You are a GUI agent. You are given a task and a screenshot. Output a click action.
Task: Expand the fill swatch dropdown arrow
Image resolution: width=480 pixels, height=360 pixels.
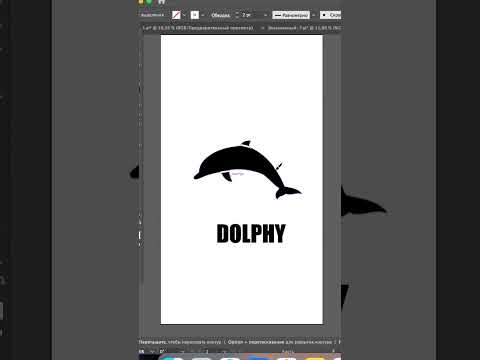(x=184, y=15)
